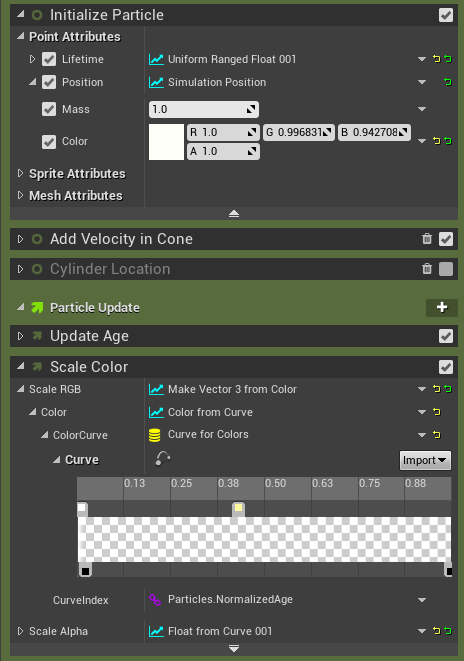Collapse Initialize Particle using bottom arrow bar

234,213
